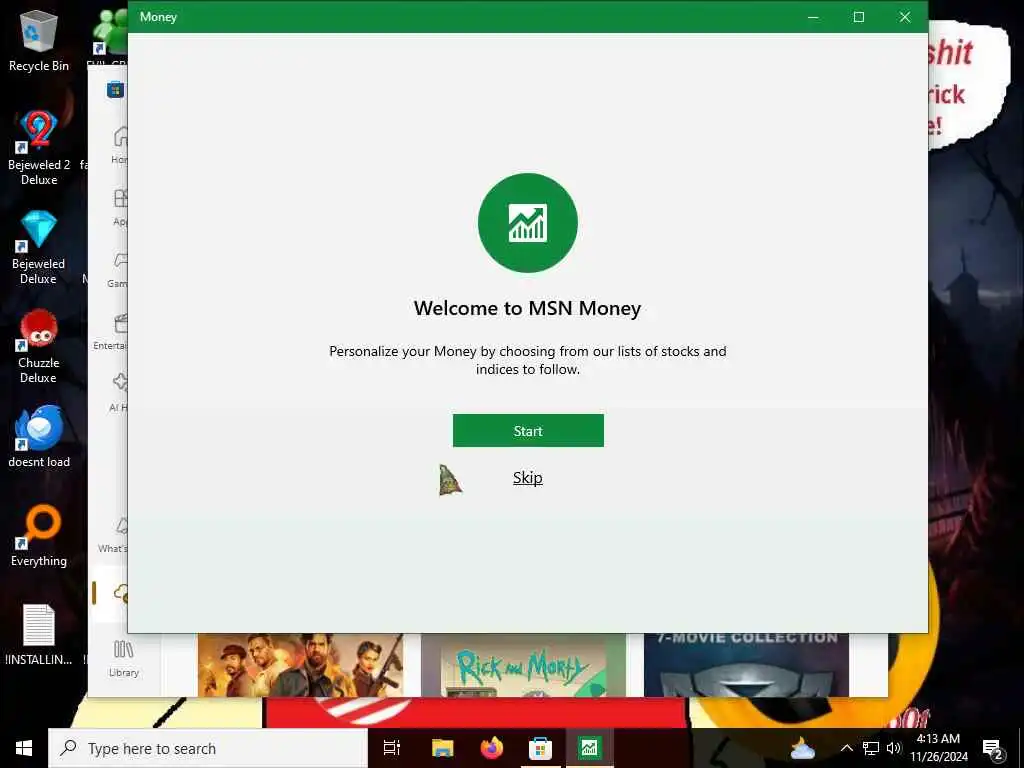This screenshot has height=768, width=1024.
Task: Open Downloads cloud icon in Store sidebar
Action: pos(121,593)
